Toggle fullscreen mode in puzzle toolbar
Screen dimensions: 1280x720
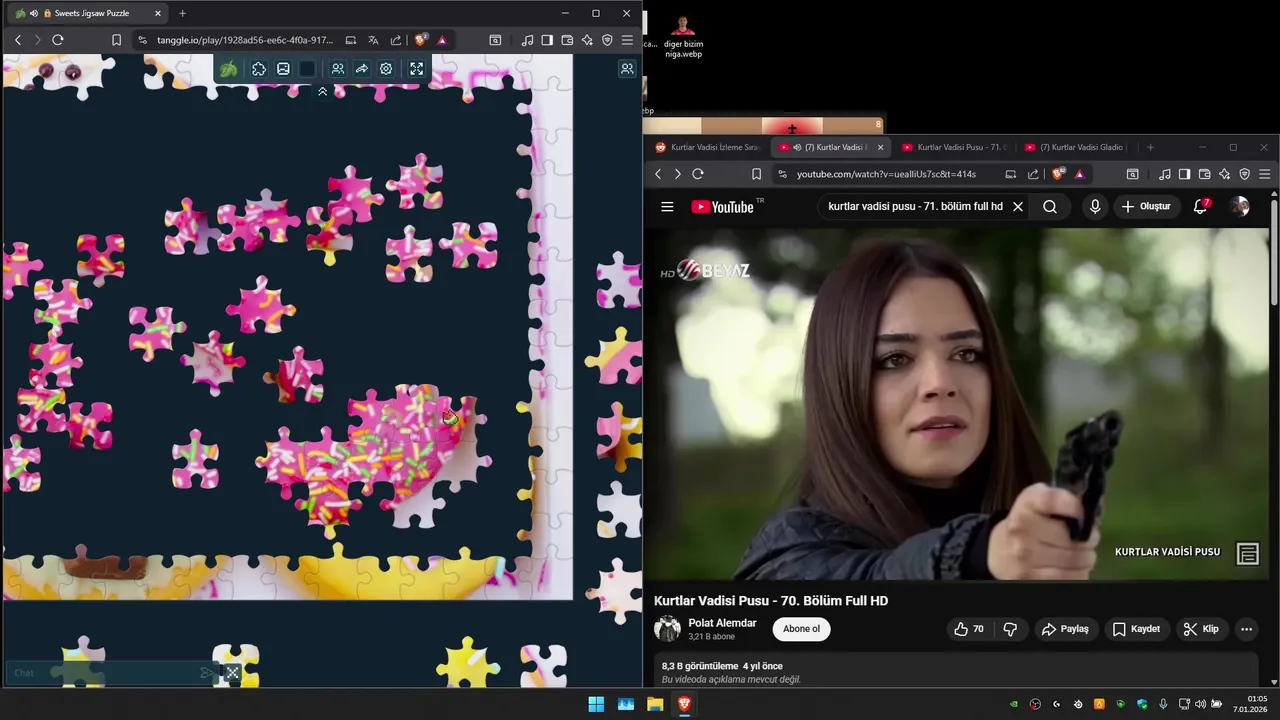417,69
